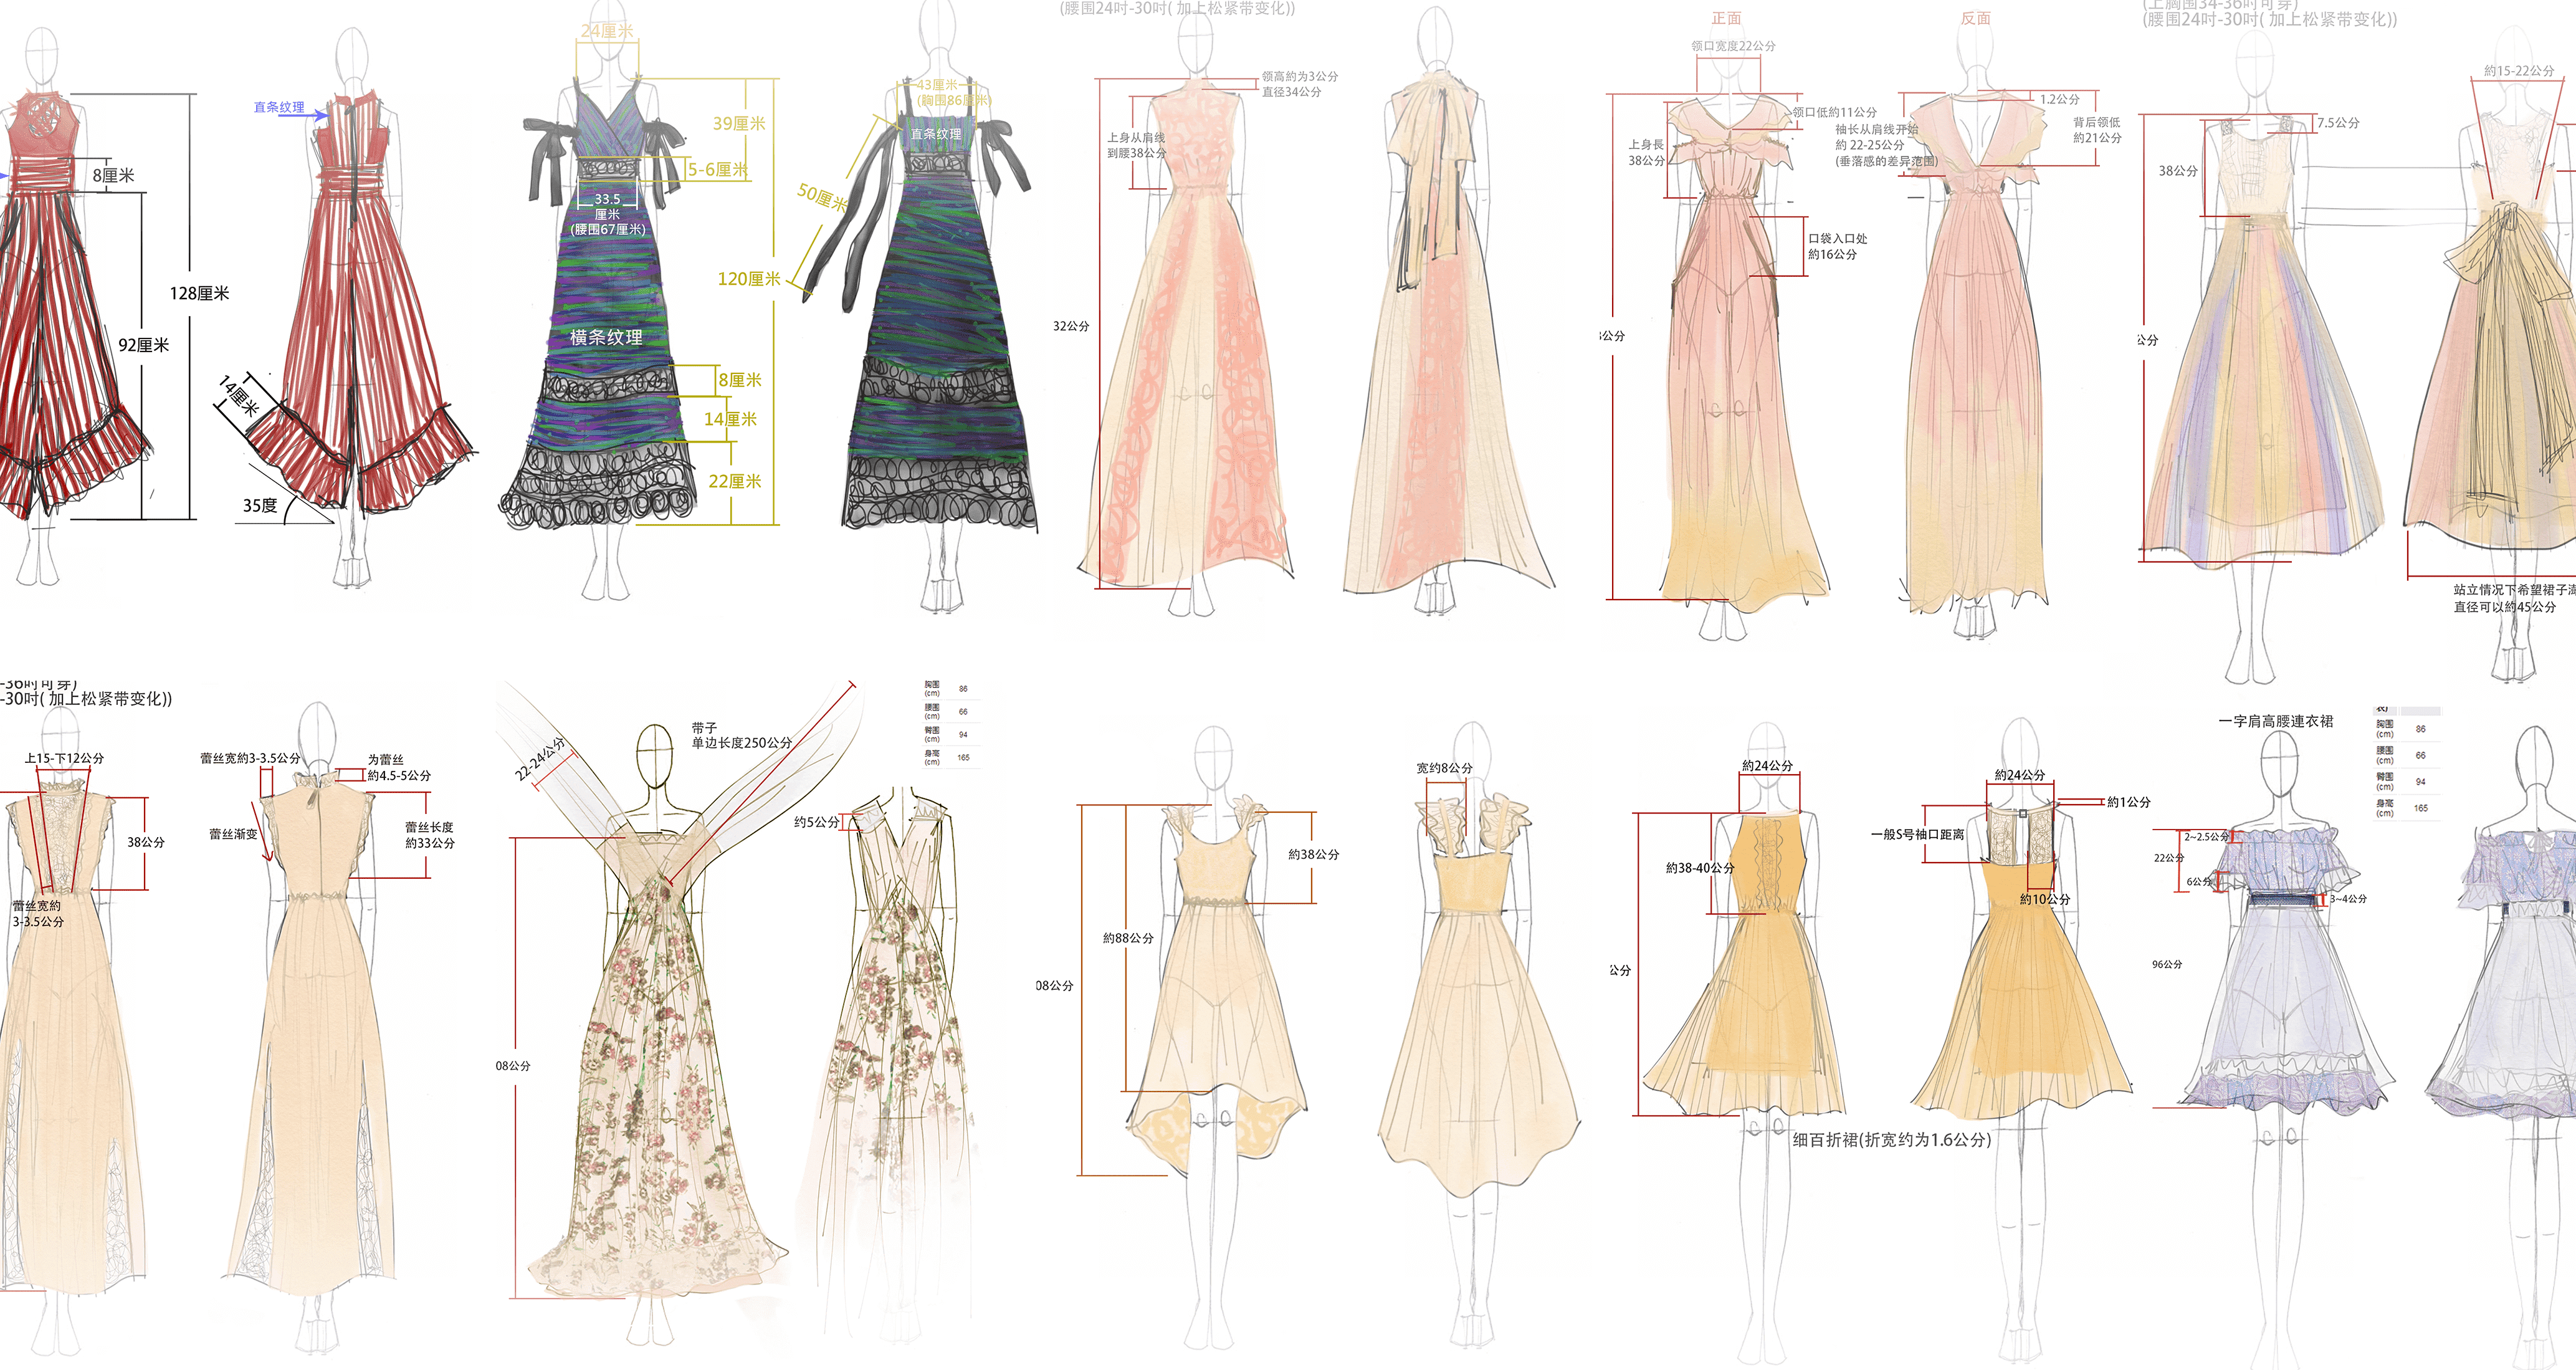Click the '上15-下12公分' lace panel label
Image resolution: width=2576 pixels, height=1370 pixels.
point(64,758)
